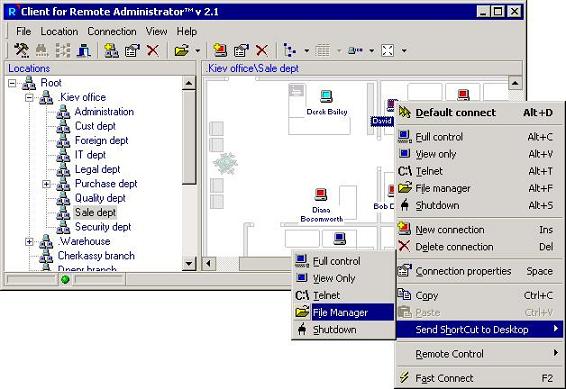Viewport: 566px width, 389px height.
Task: Click the add new location toolbar icon
Action: coord(112,50)
